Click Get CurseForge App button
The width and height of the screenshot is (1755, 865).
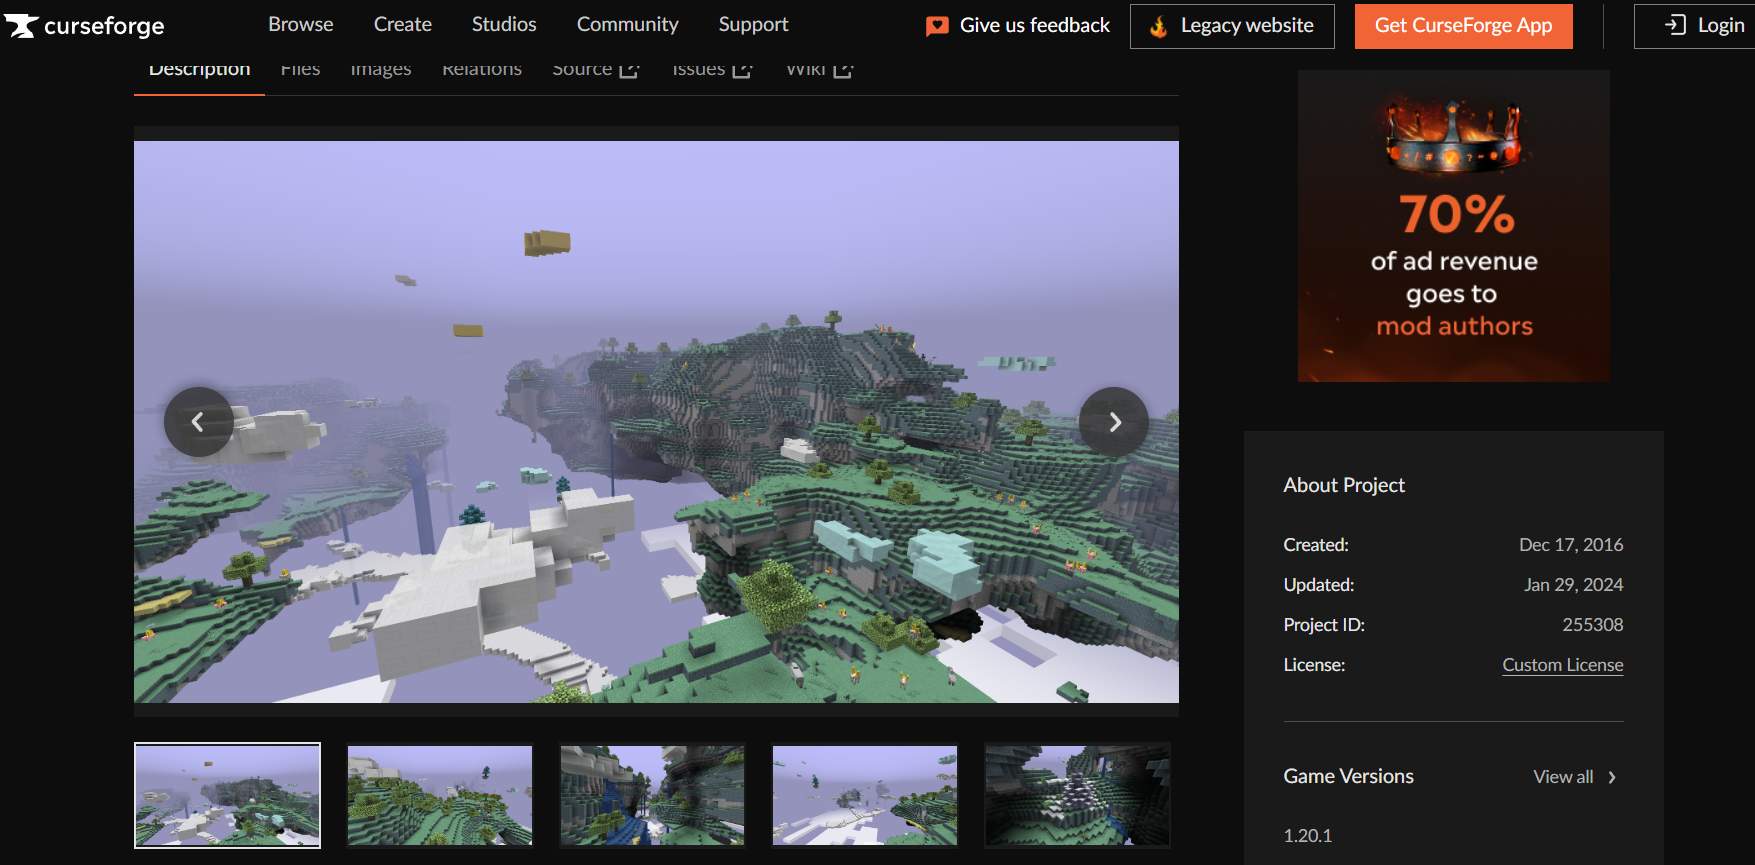click(x=1464, y=26)
